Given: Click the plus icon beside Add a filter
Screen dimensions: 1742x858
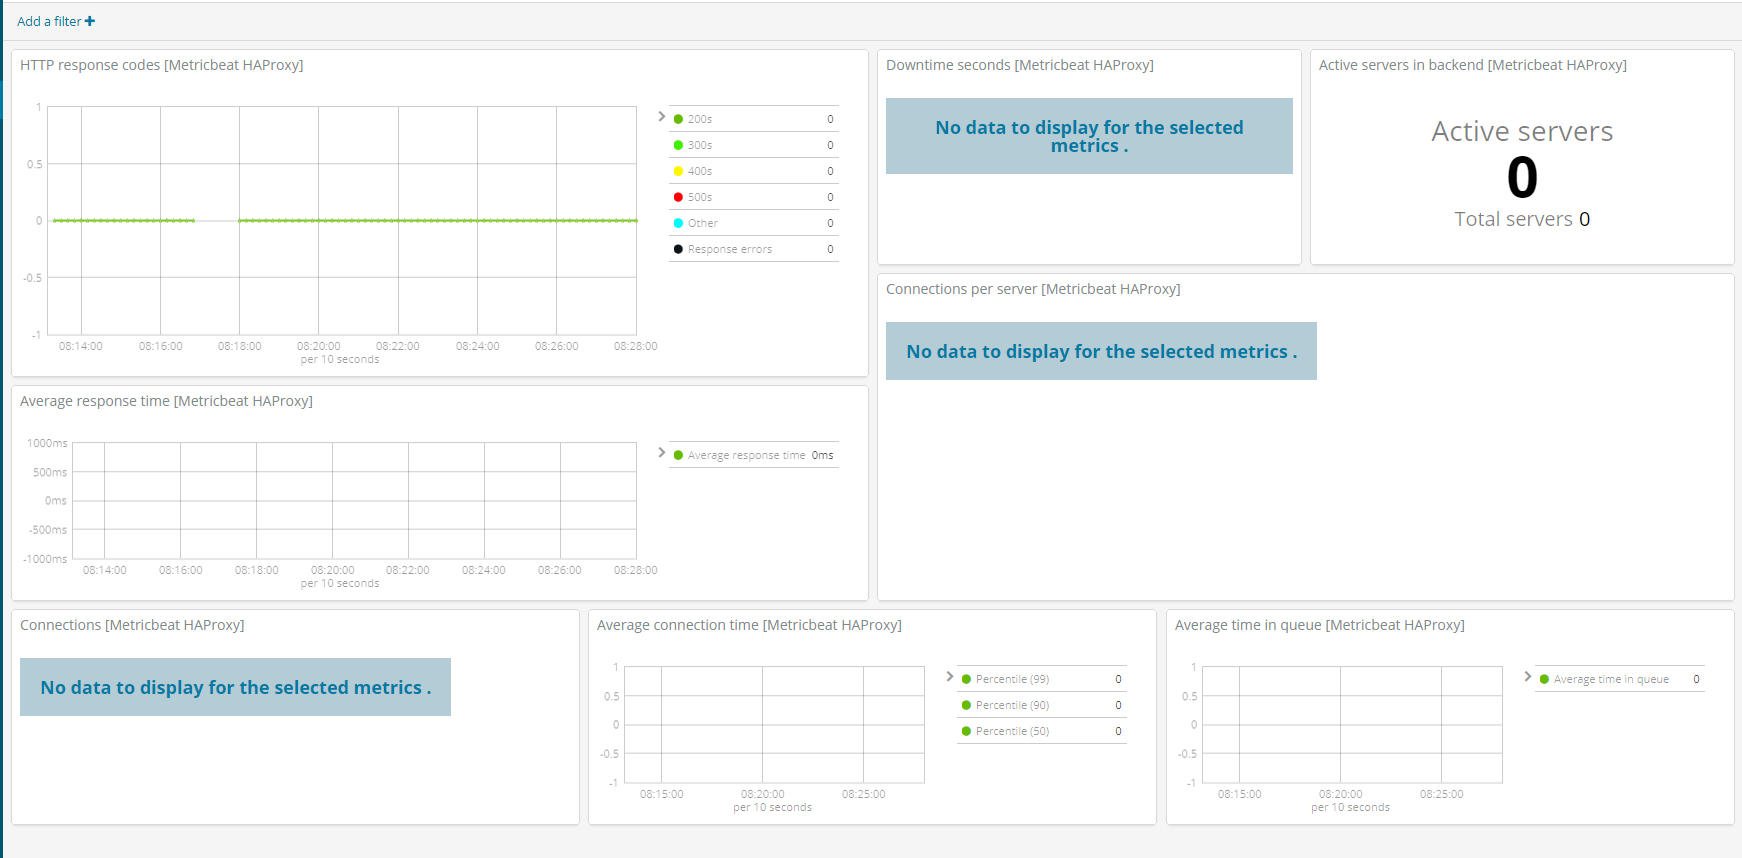Looking at the screenshot, I should tap(90, 21).
